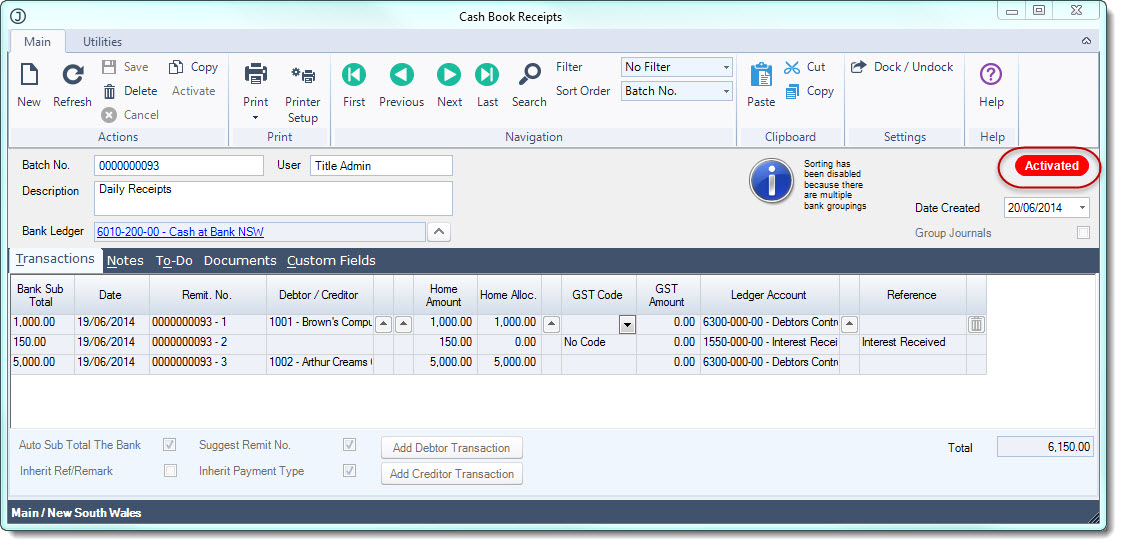The height and width of the screenshot is (546, 1122).
Task: Expand the Bank Ledger lookup arrow
Action: [439, 231]
